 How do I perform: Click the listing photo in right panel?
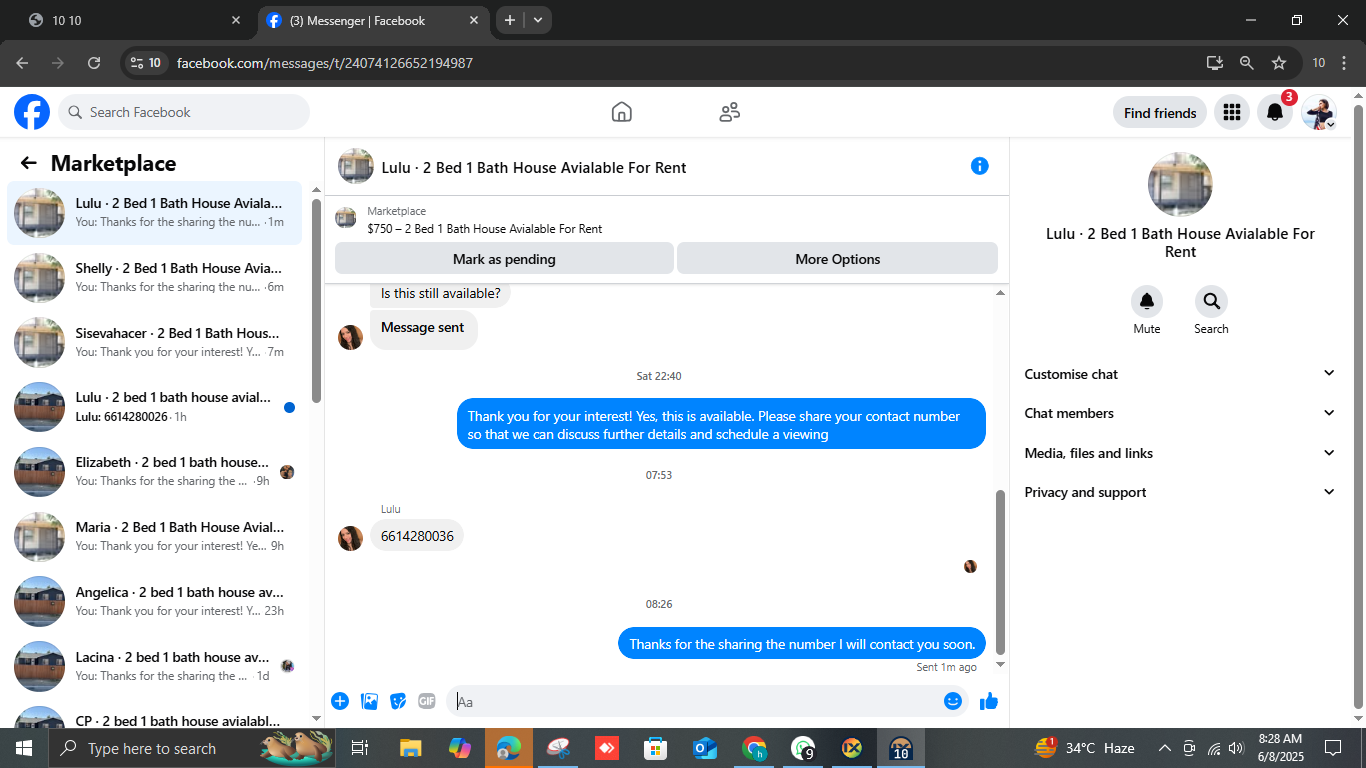[1180, 184]
